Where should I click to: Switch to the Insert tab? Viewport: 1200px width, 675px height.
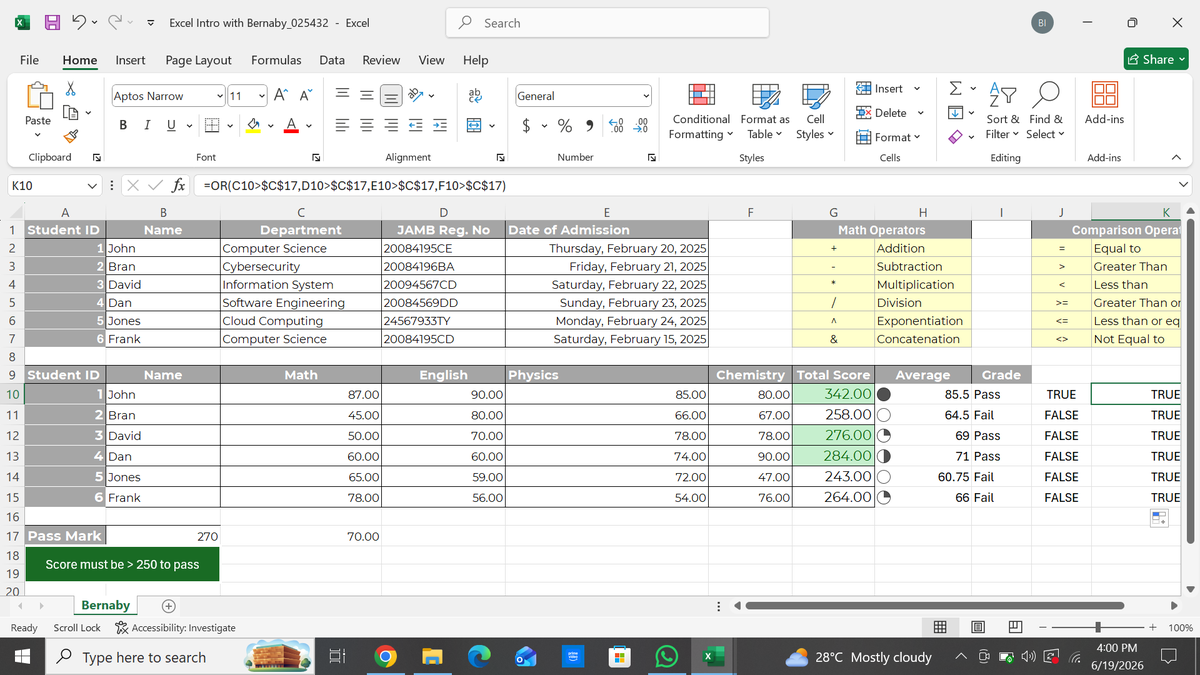[130, 60]
